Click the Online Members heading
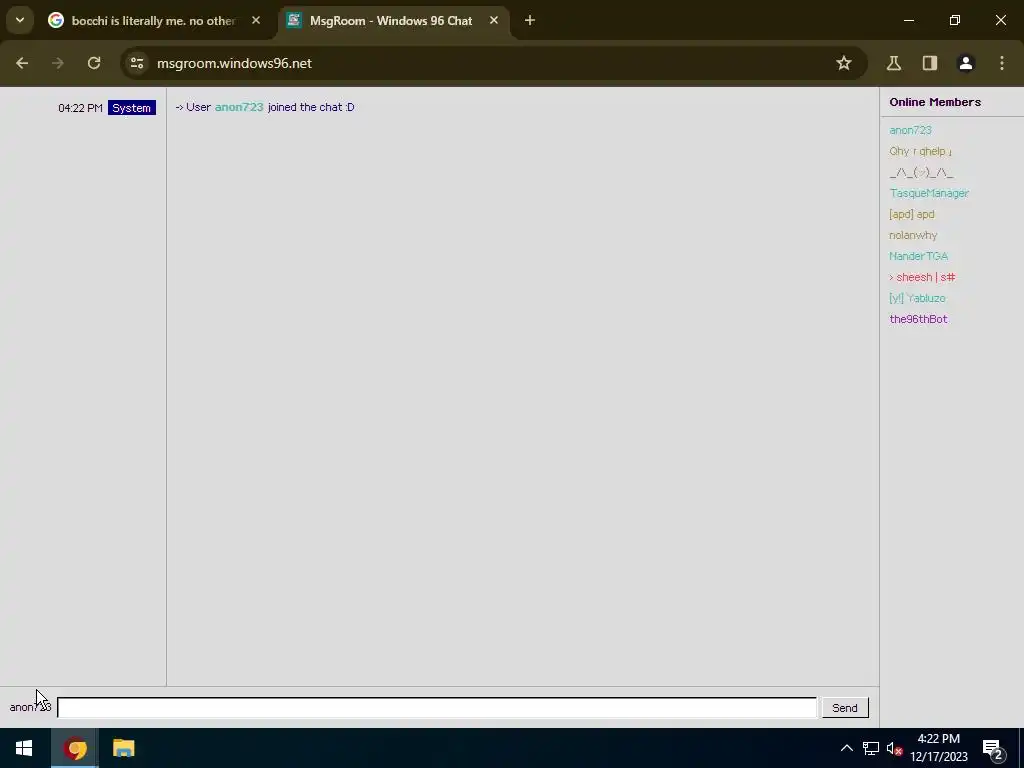This screenshot has height=768, width=1024. [x=935, y=102]
